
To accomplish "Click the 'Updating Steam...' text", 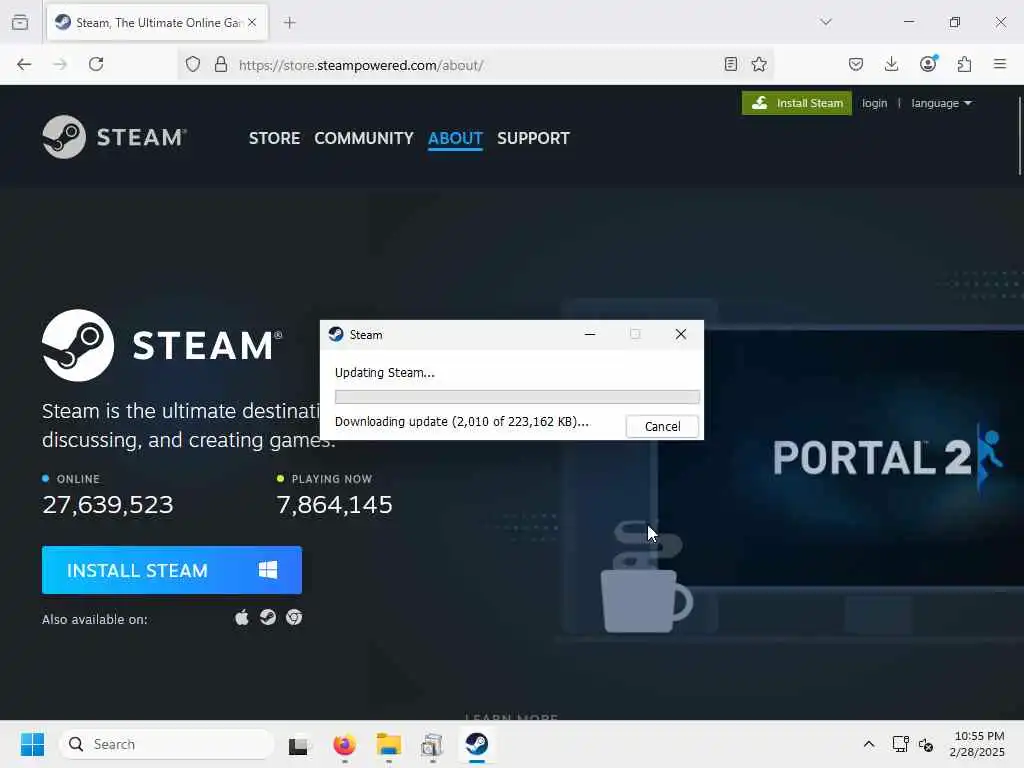I will click(x=385, y=372).
